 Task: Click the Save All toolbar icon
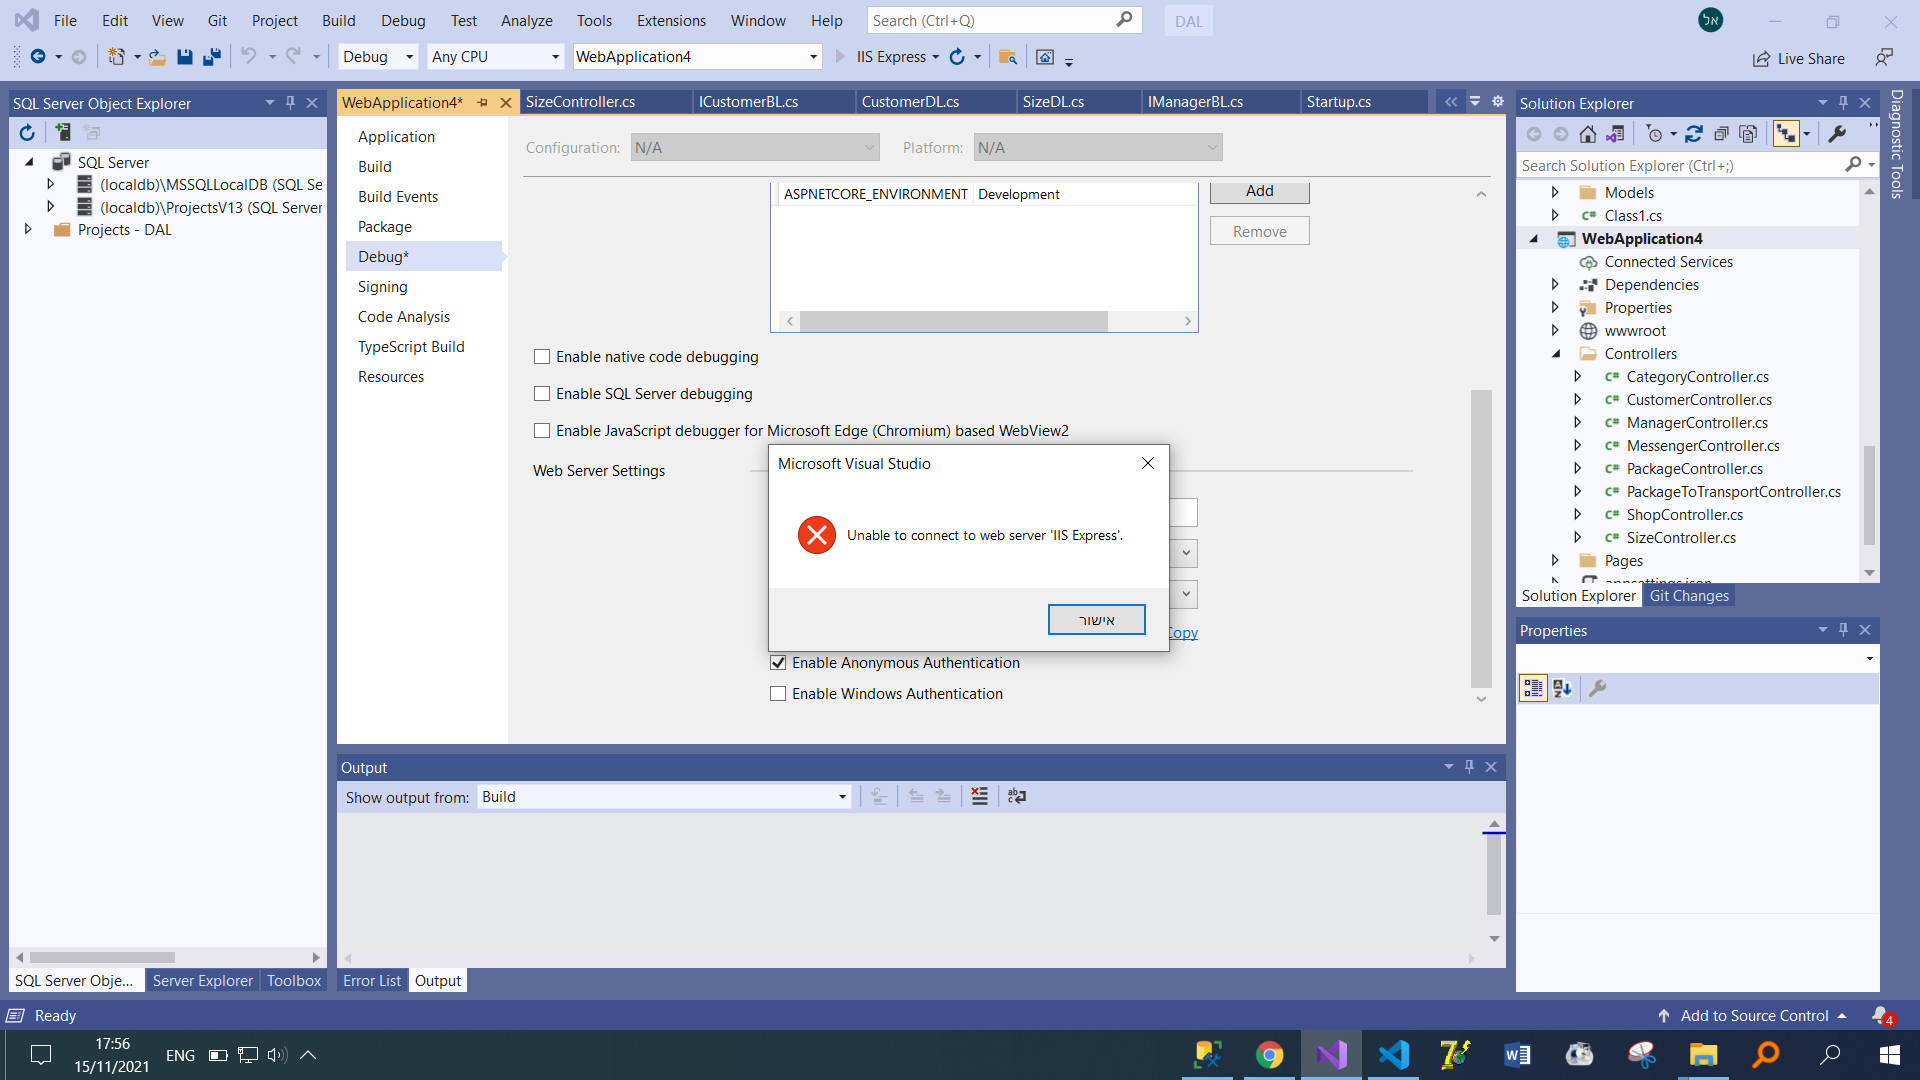211,57
